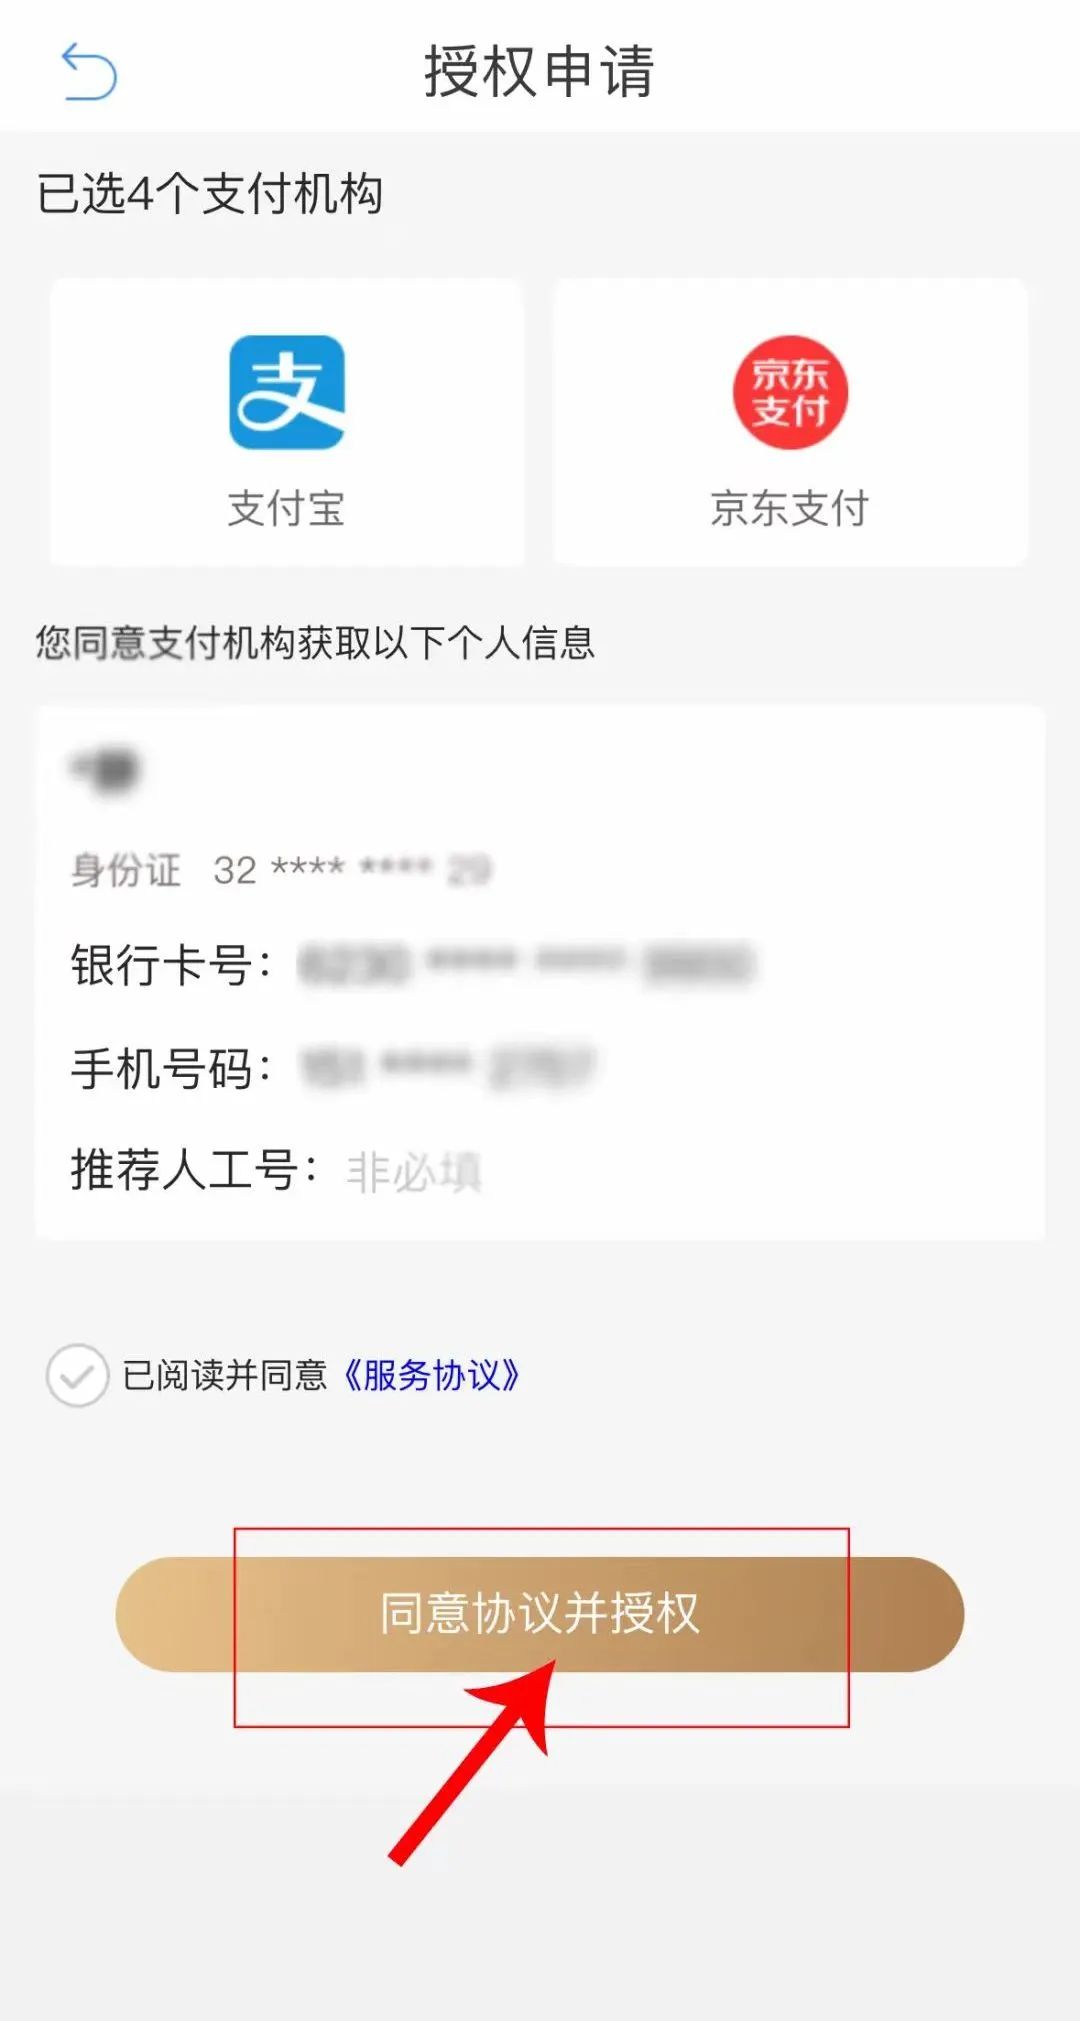Tap the back arrow icon

pyautogui.click(x=89, y=72)
